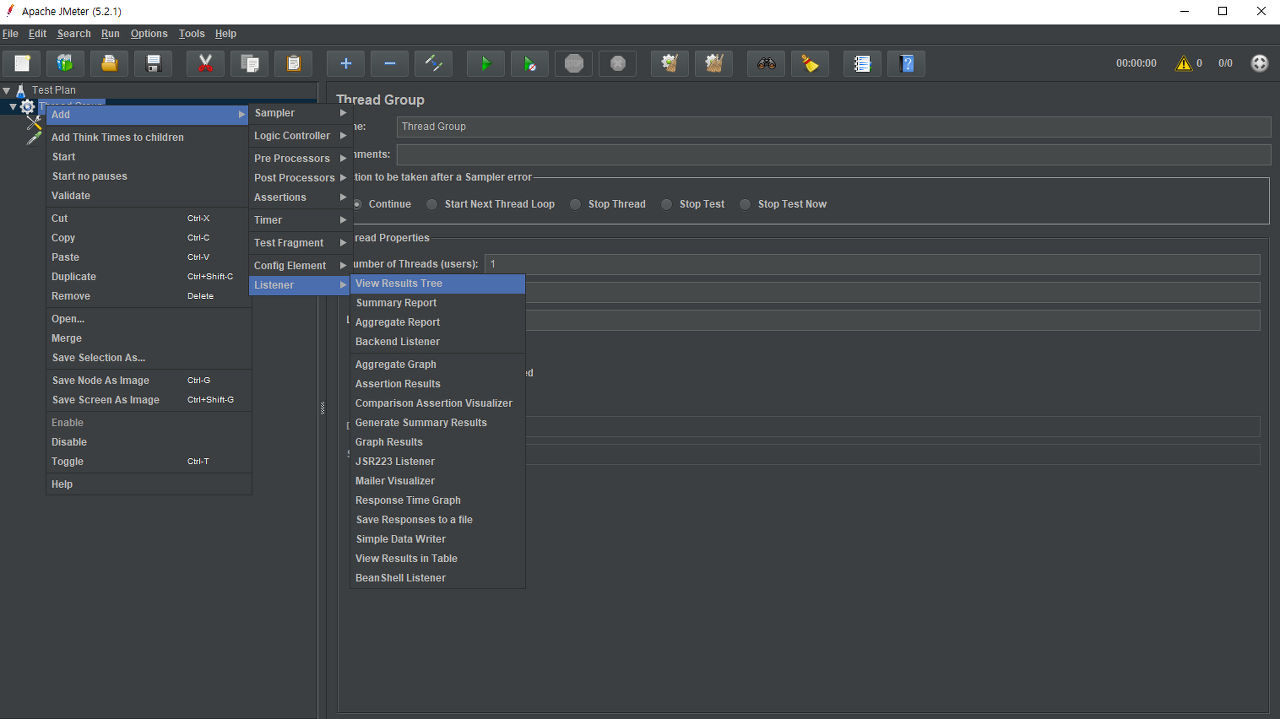Choose Save Node As Image
This screenshot has width=1280, height=719.
(x=147, y=380)
